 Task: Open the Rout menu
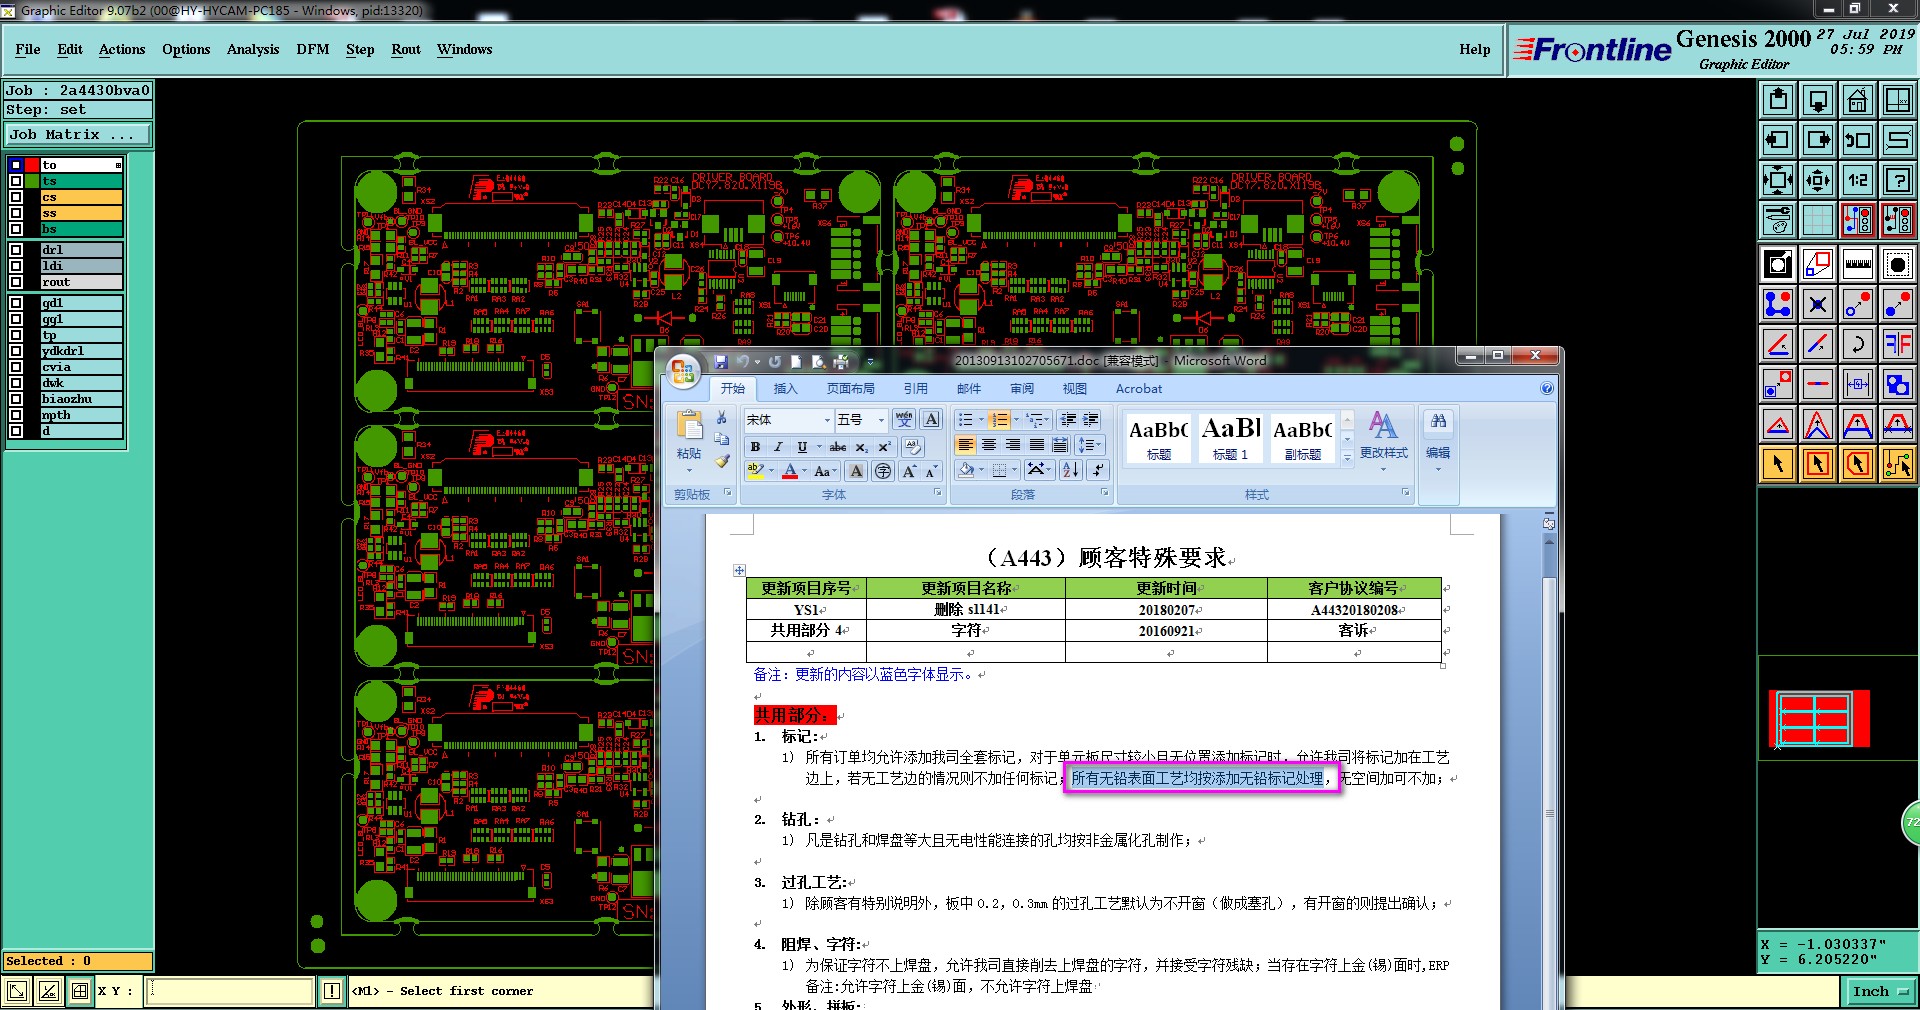coord(406,49)
